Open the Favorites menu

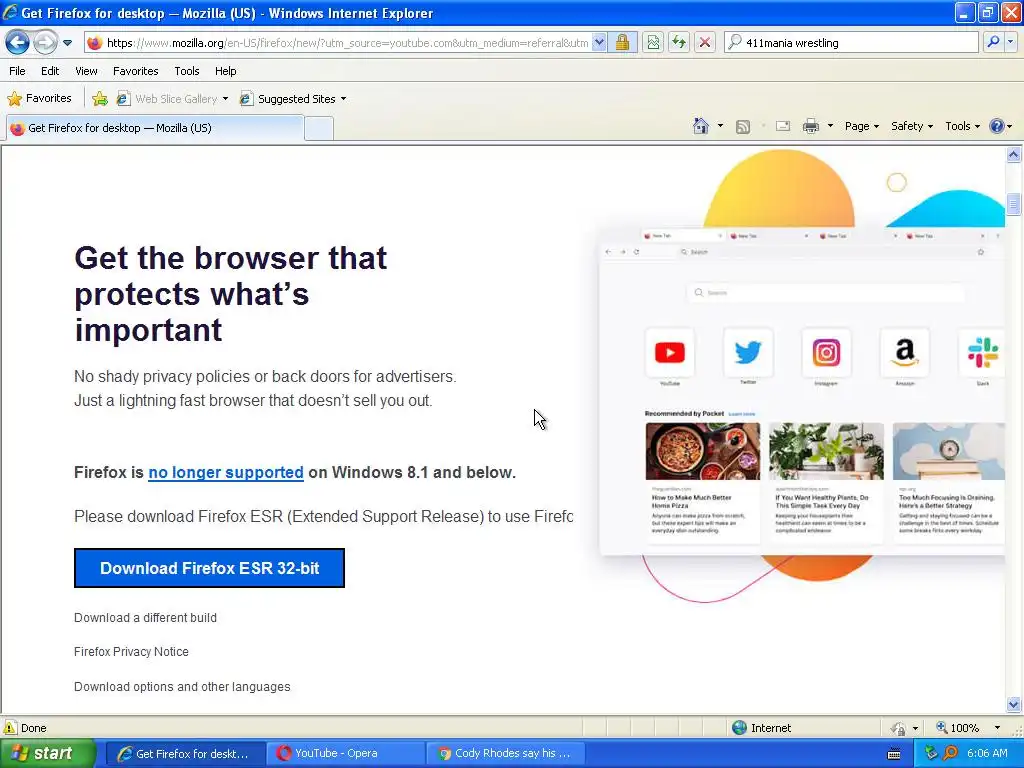pos(136,71)
